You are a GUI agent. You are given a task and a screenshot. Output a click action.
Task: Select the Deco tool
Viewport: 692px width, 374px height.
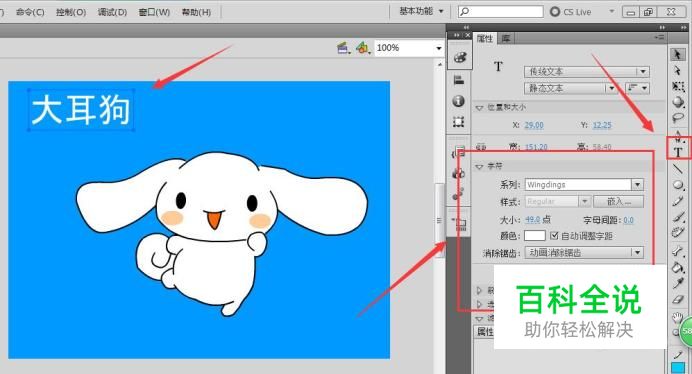click(x=678, y=232)
